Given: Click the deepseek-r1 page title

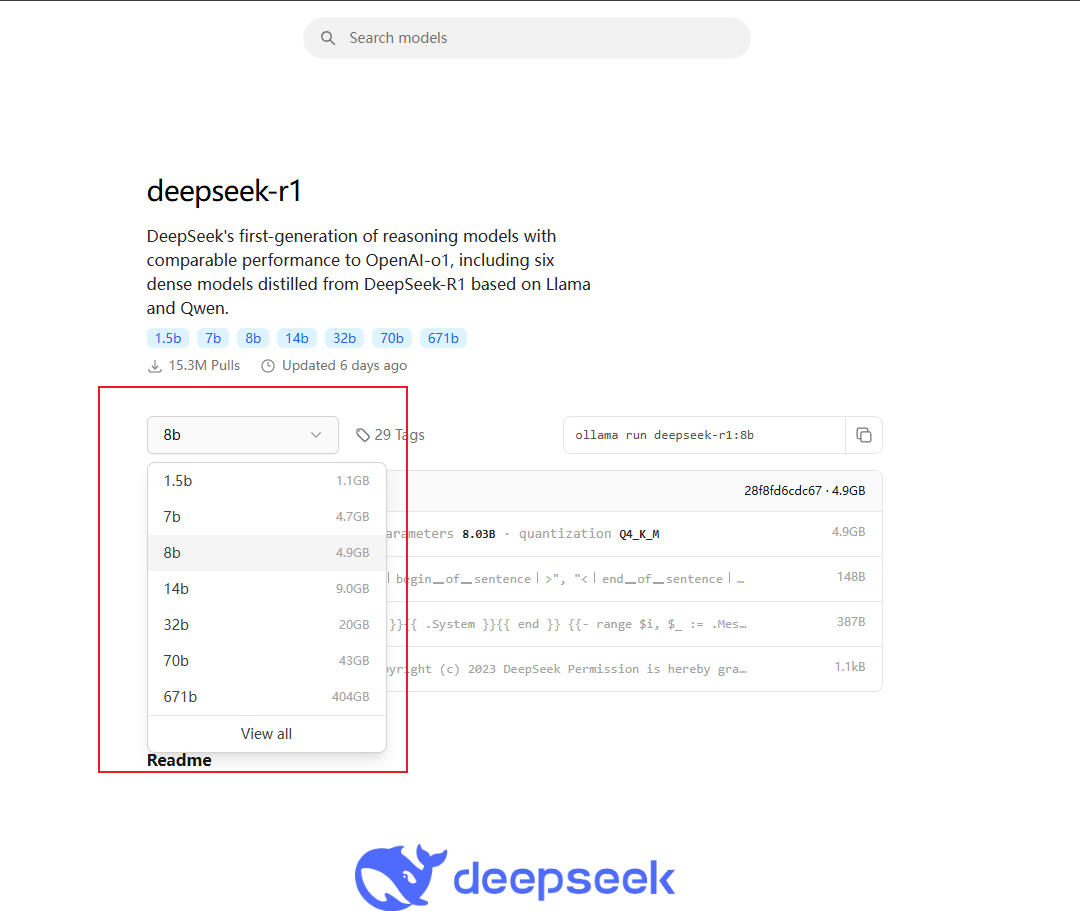Looking at the screenshot, I should click(225, 191).
